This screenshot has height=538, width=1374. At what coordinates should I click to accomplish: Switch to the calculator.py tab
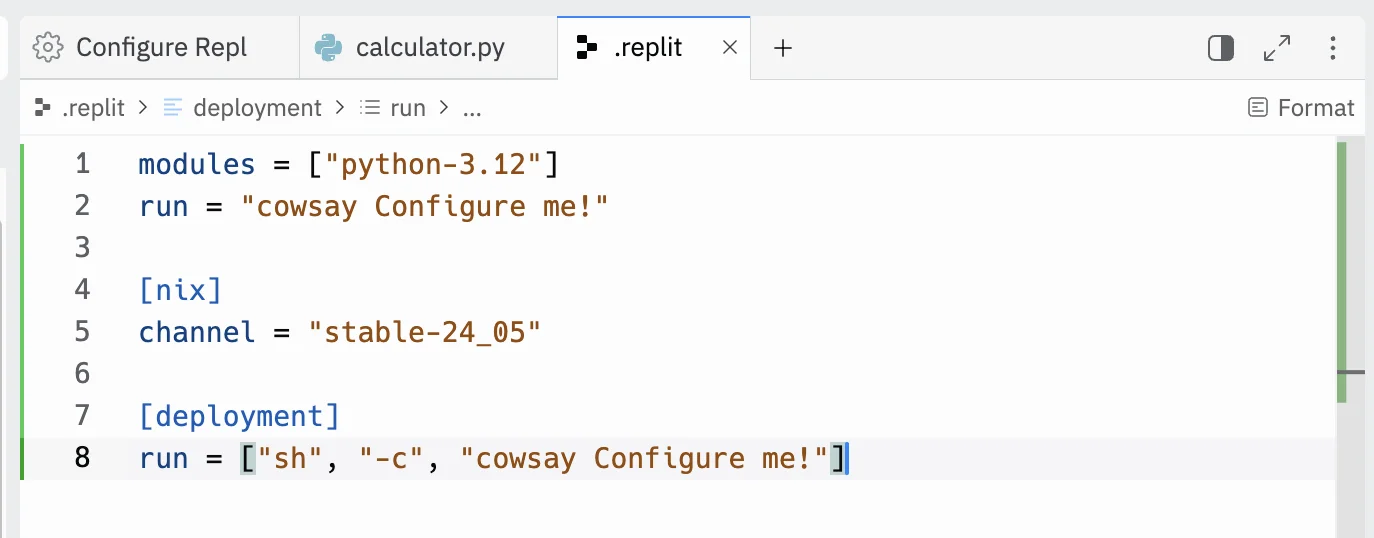click(428, 47)
